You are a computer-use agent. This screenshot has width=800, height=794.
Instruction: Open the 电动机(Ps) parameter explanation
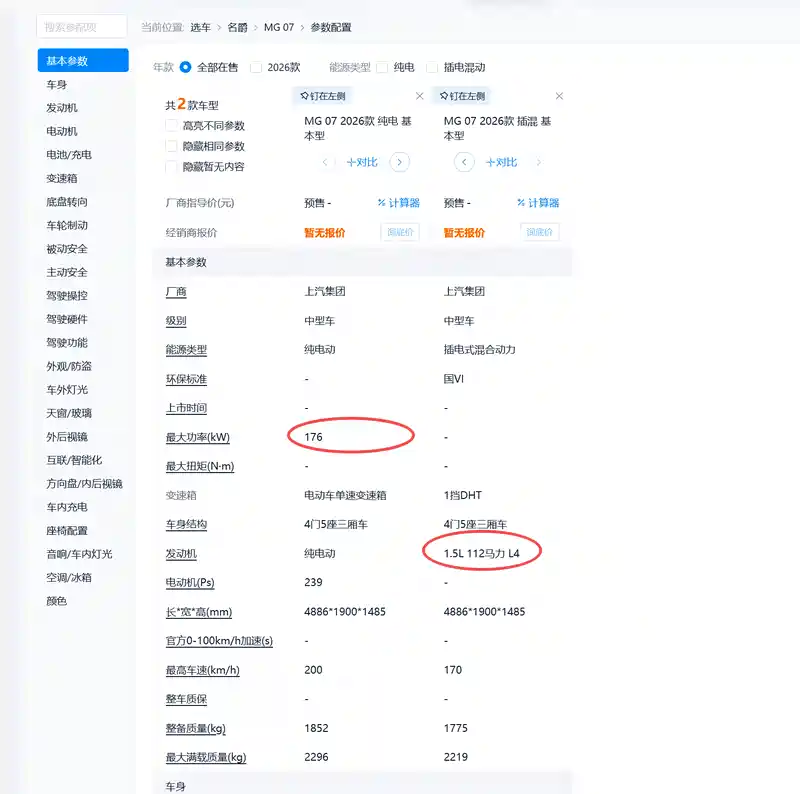[x=190, y=583]
